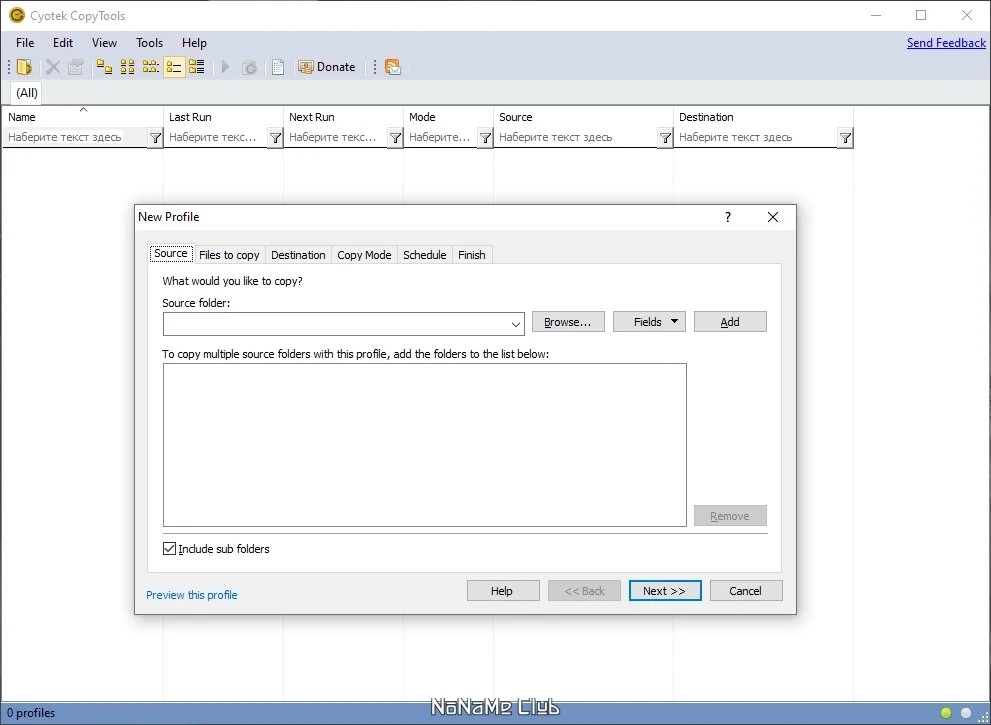The width and height of the screenshot is (991, 725).
Task: Open the Help menu
Action: 194,43
